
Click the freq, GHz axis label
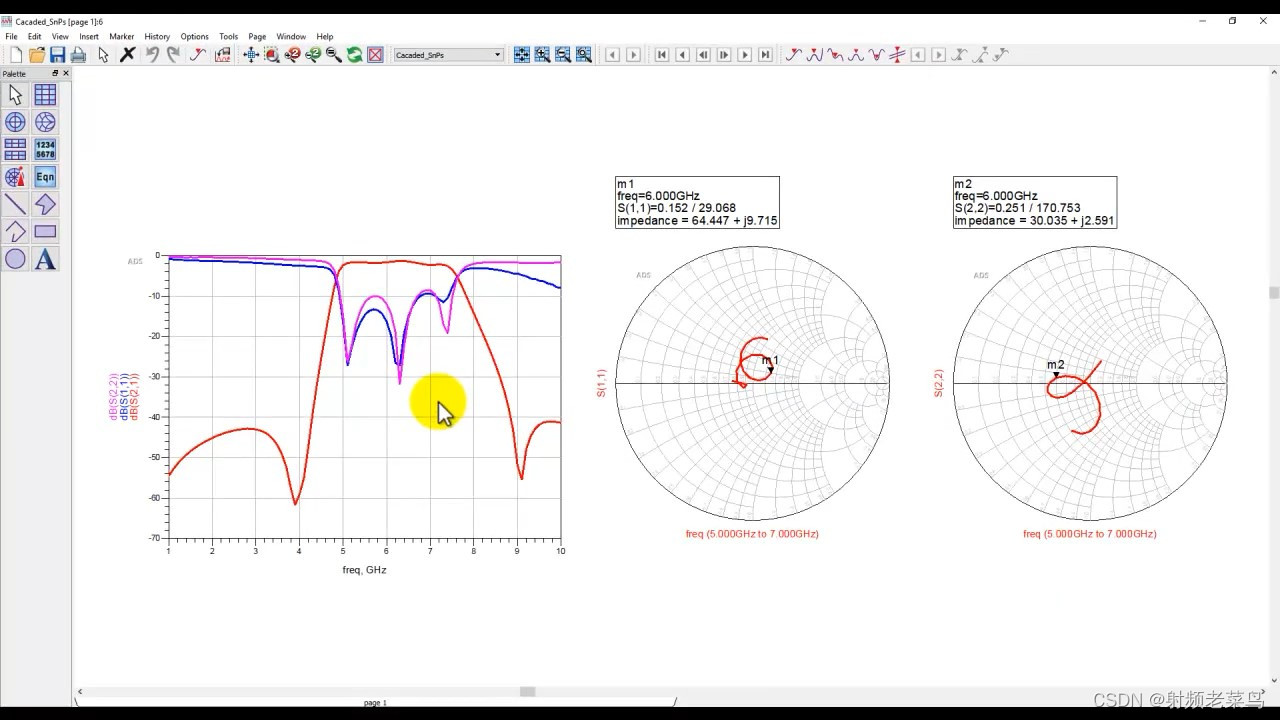(364, 570)
